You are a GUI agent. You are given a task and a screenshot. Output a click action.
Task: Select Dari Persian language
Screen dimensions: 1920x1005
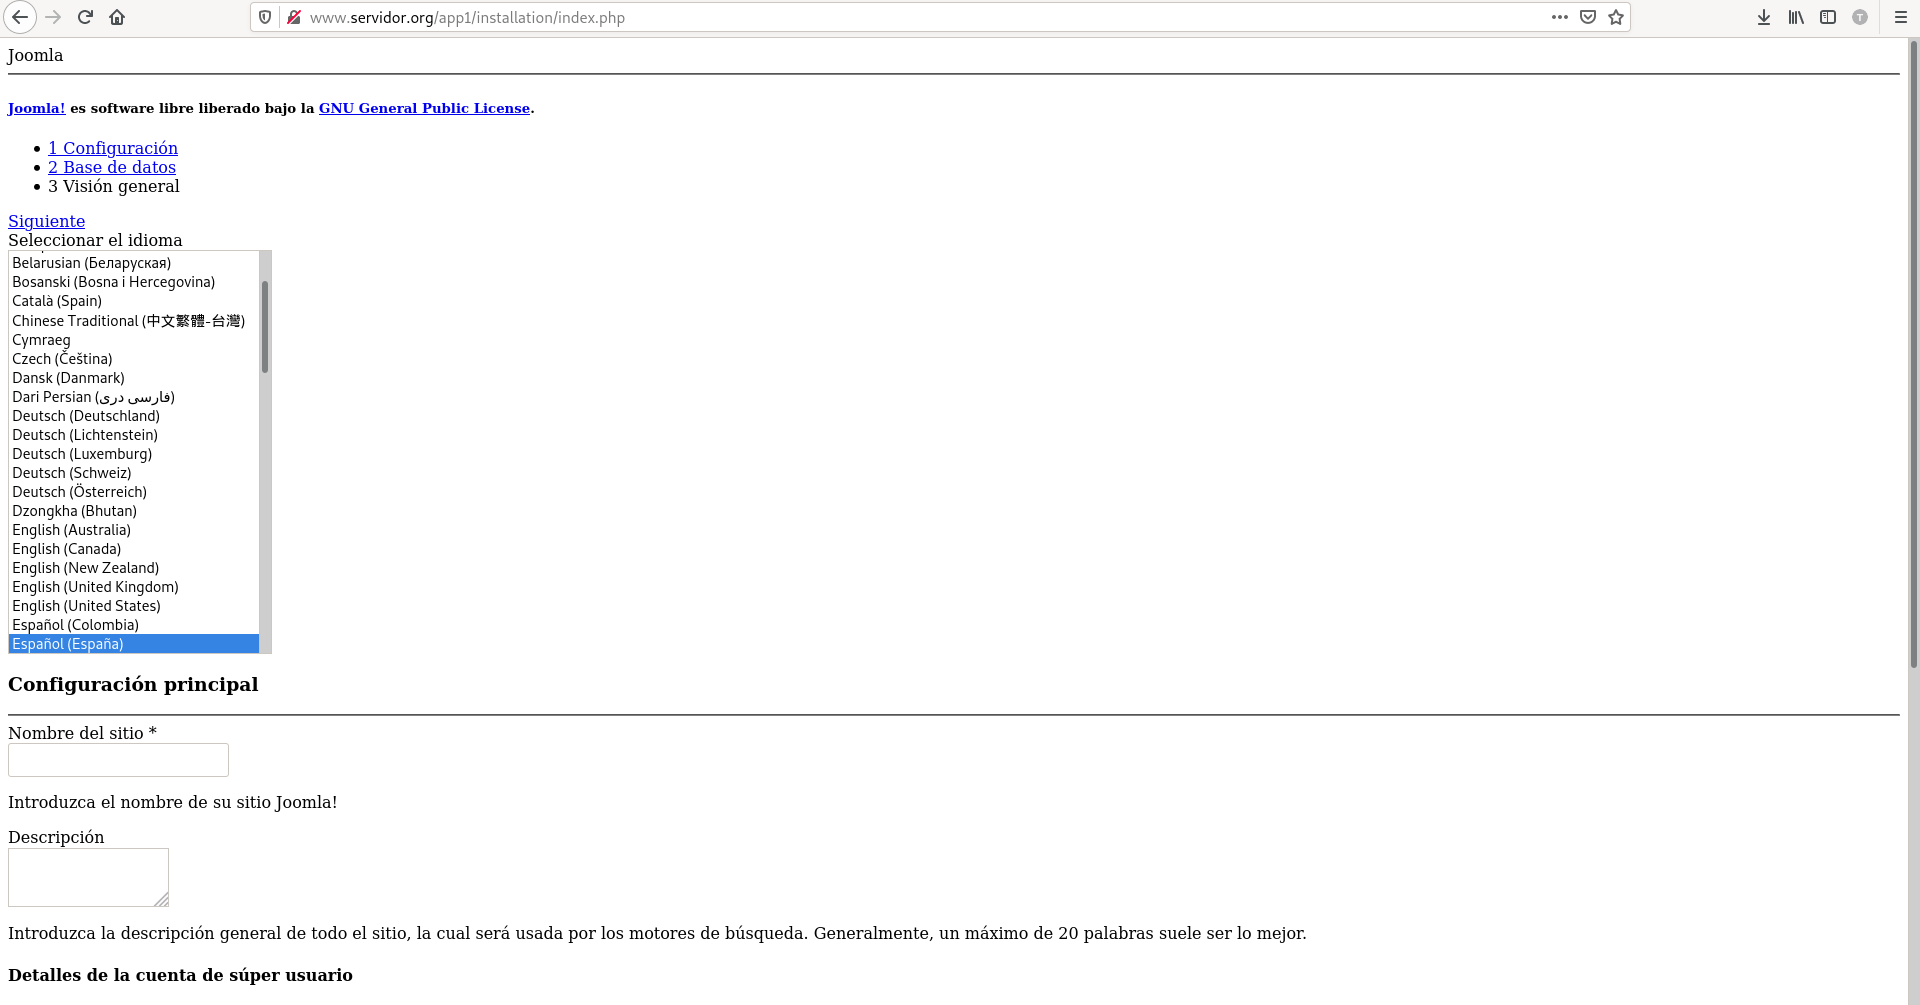[134, 397]
